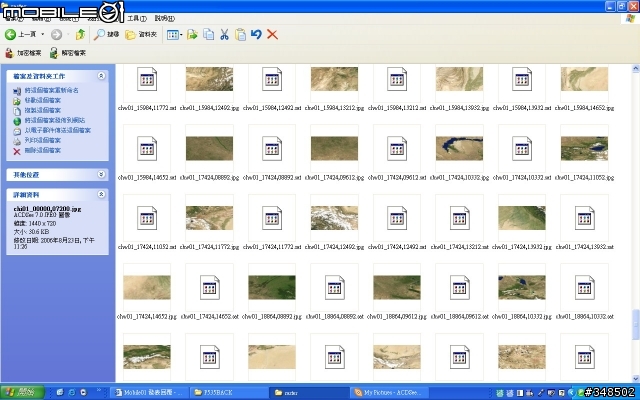The width and height of the screenshot is (640, 400).
Task: Click Internet Explorer quick launch icon
Action: click(72, 393)
